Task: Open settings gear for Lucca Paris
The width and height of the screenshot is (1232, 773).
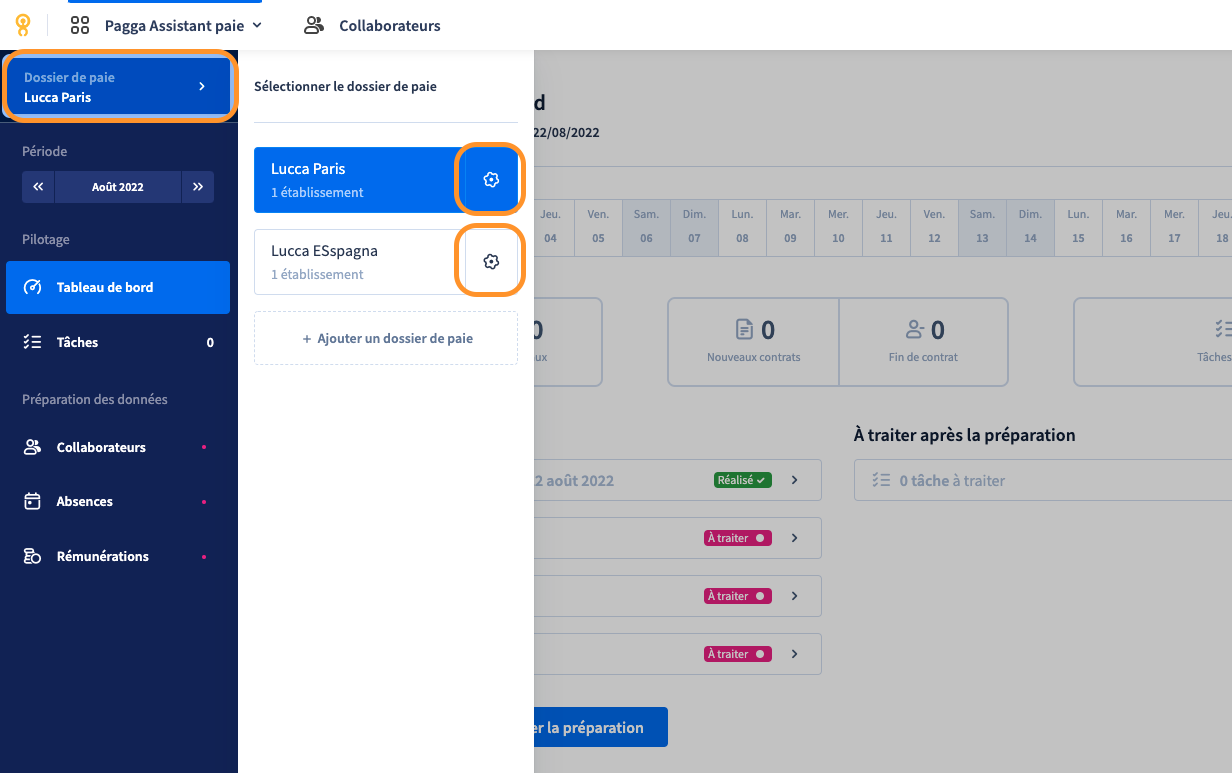Action: pyautogui.click(x=490, y=180)
